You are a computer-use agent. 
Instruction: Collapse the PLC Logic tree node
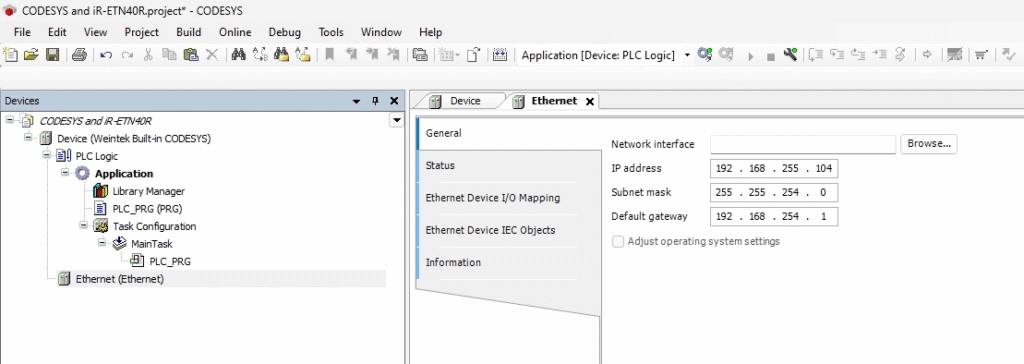click(47, 156)
